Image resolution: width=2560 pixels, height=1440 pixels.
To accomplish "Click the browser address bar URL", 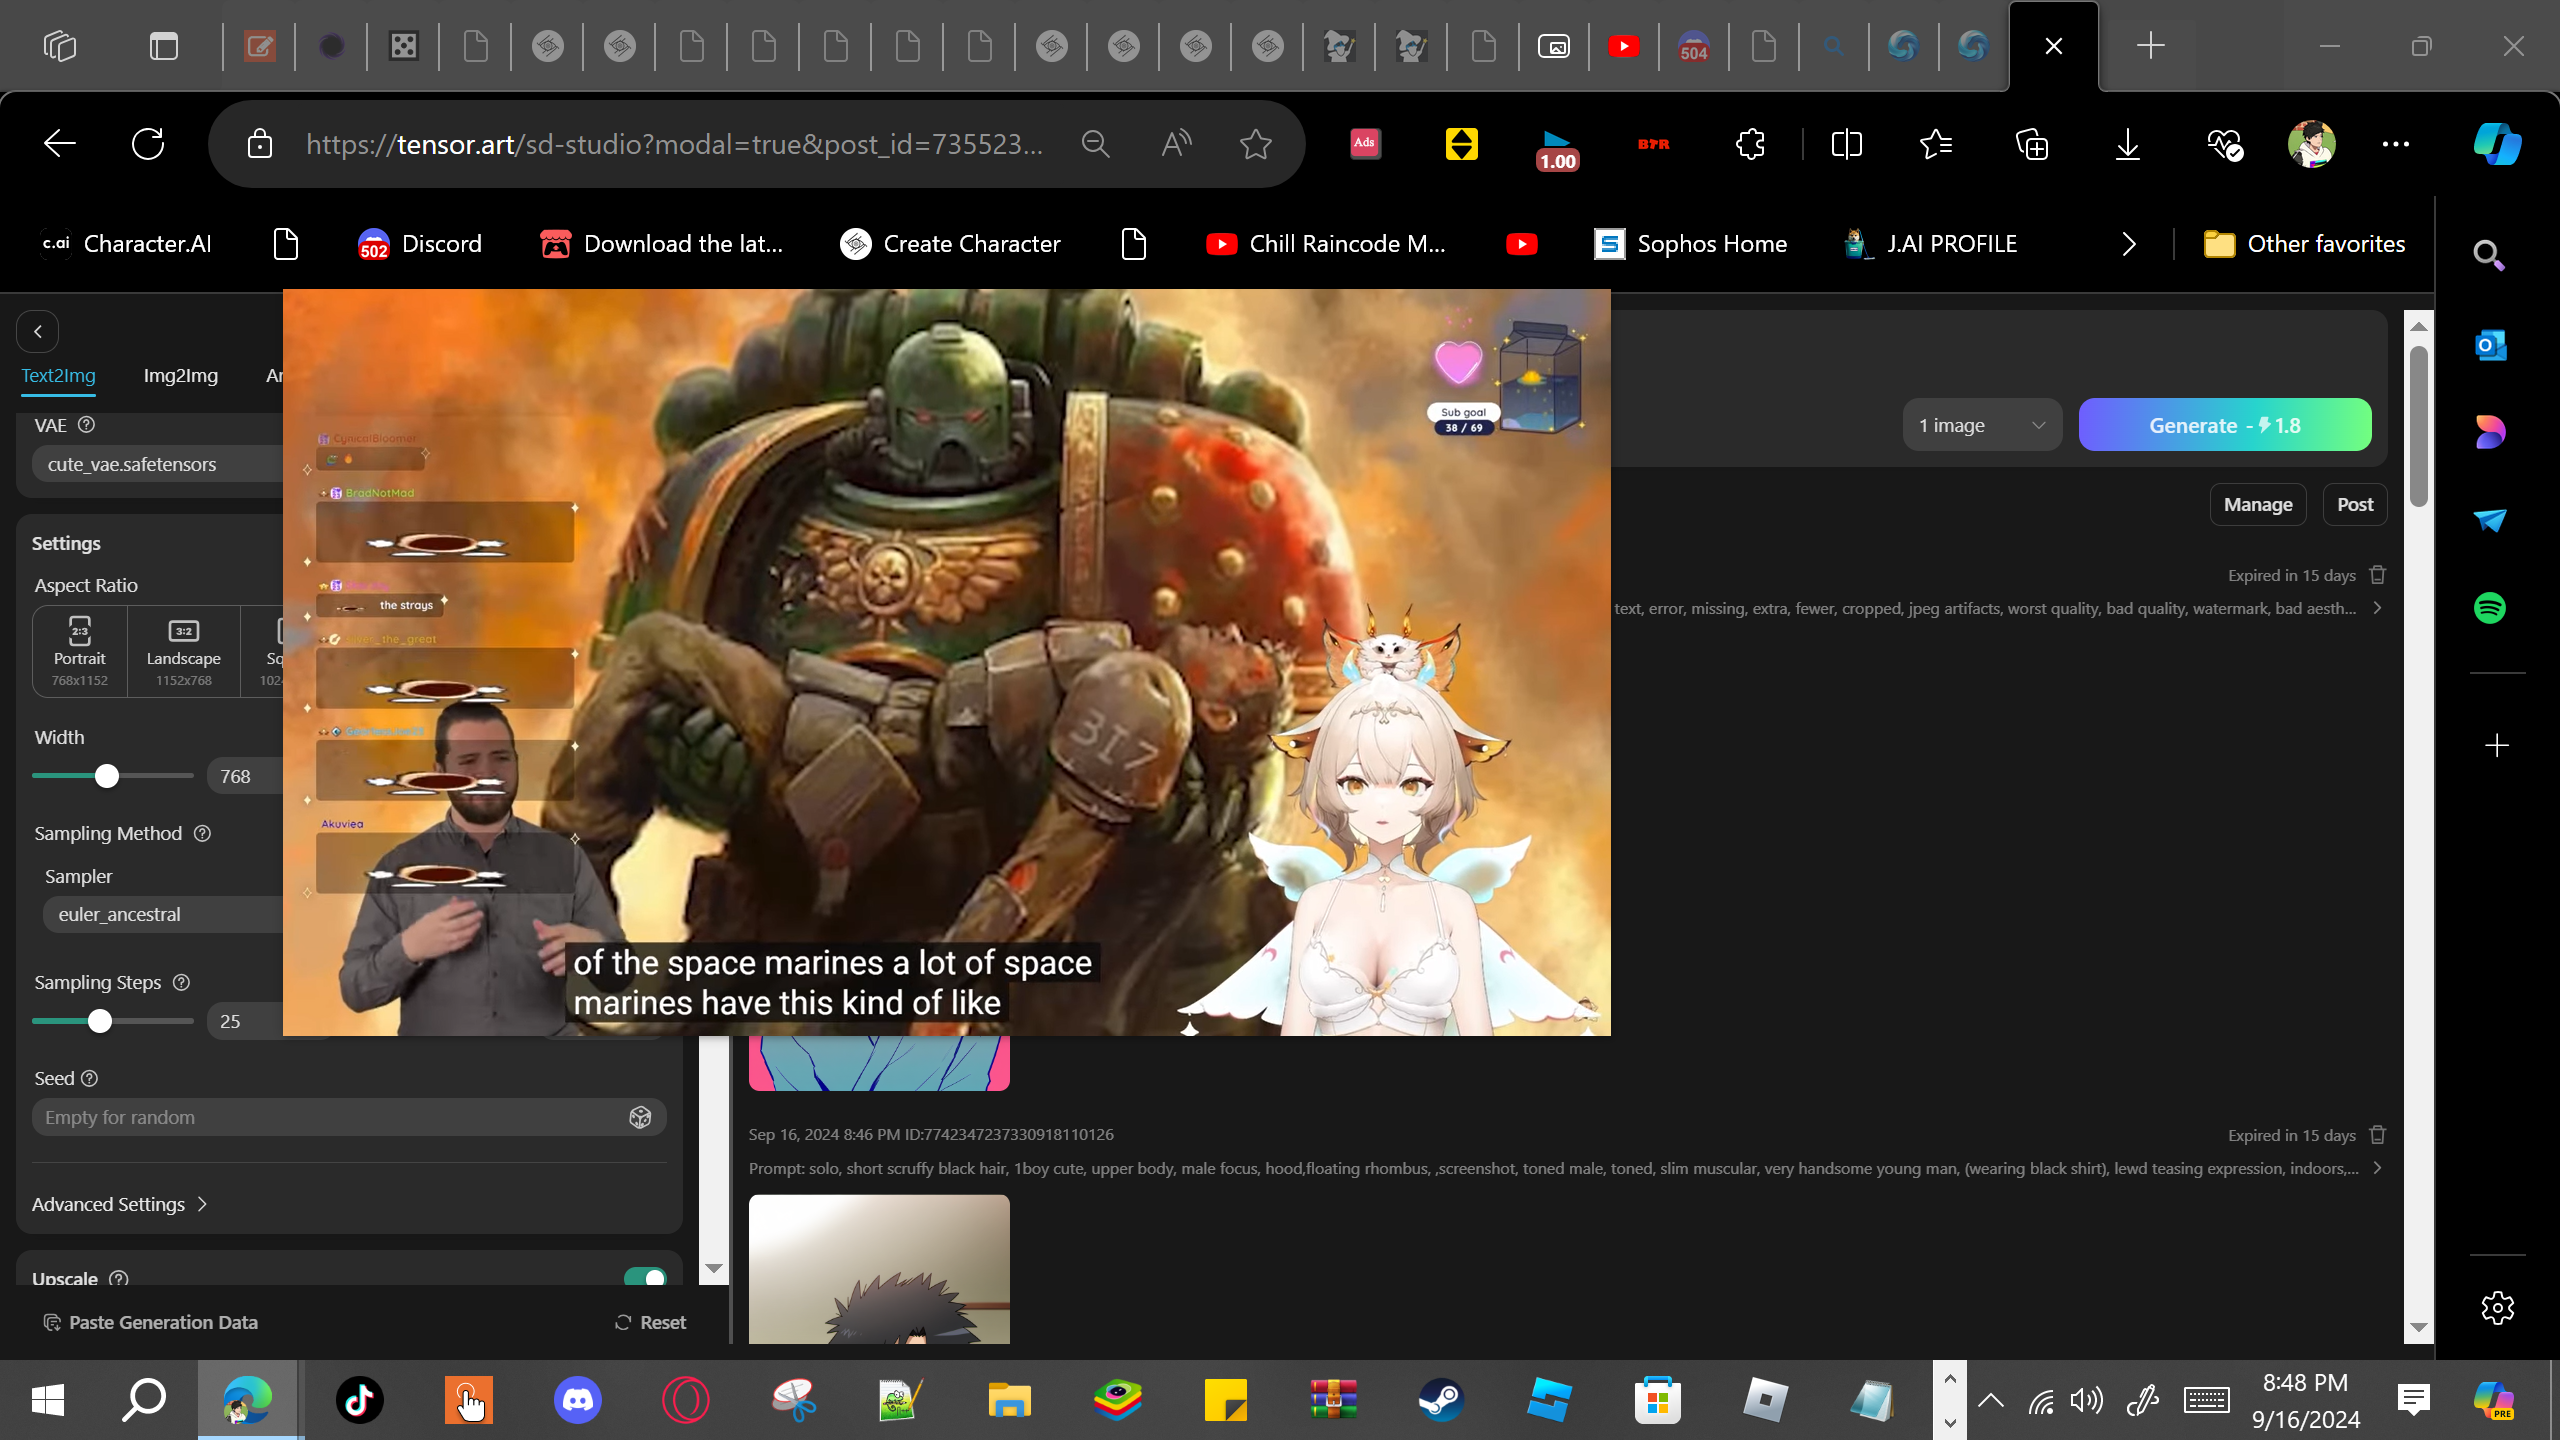I will [675, 144].
